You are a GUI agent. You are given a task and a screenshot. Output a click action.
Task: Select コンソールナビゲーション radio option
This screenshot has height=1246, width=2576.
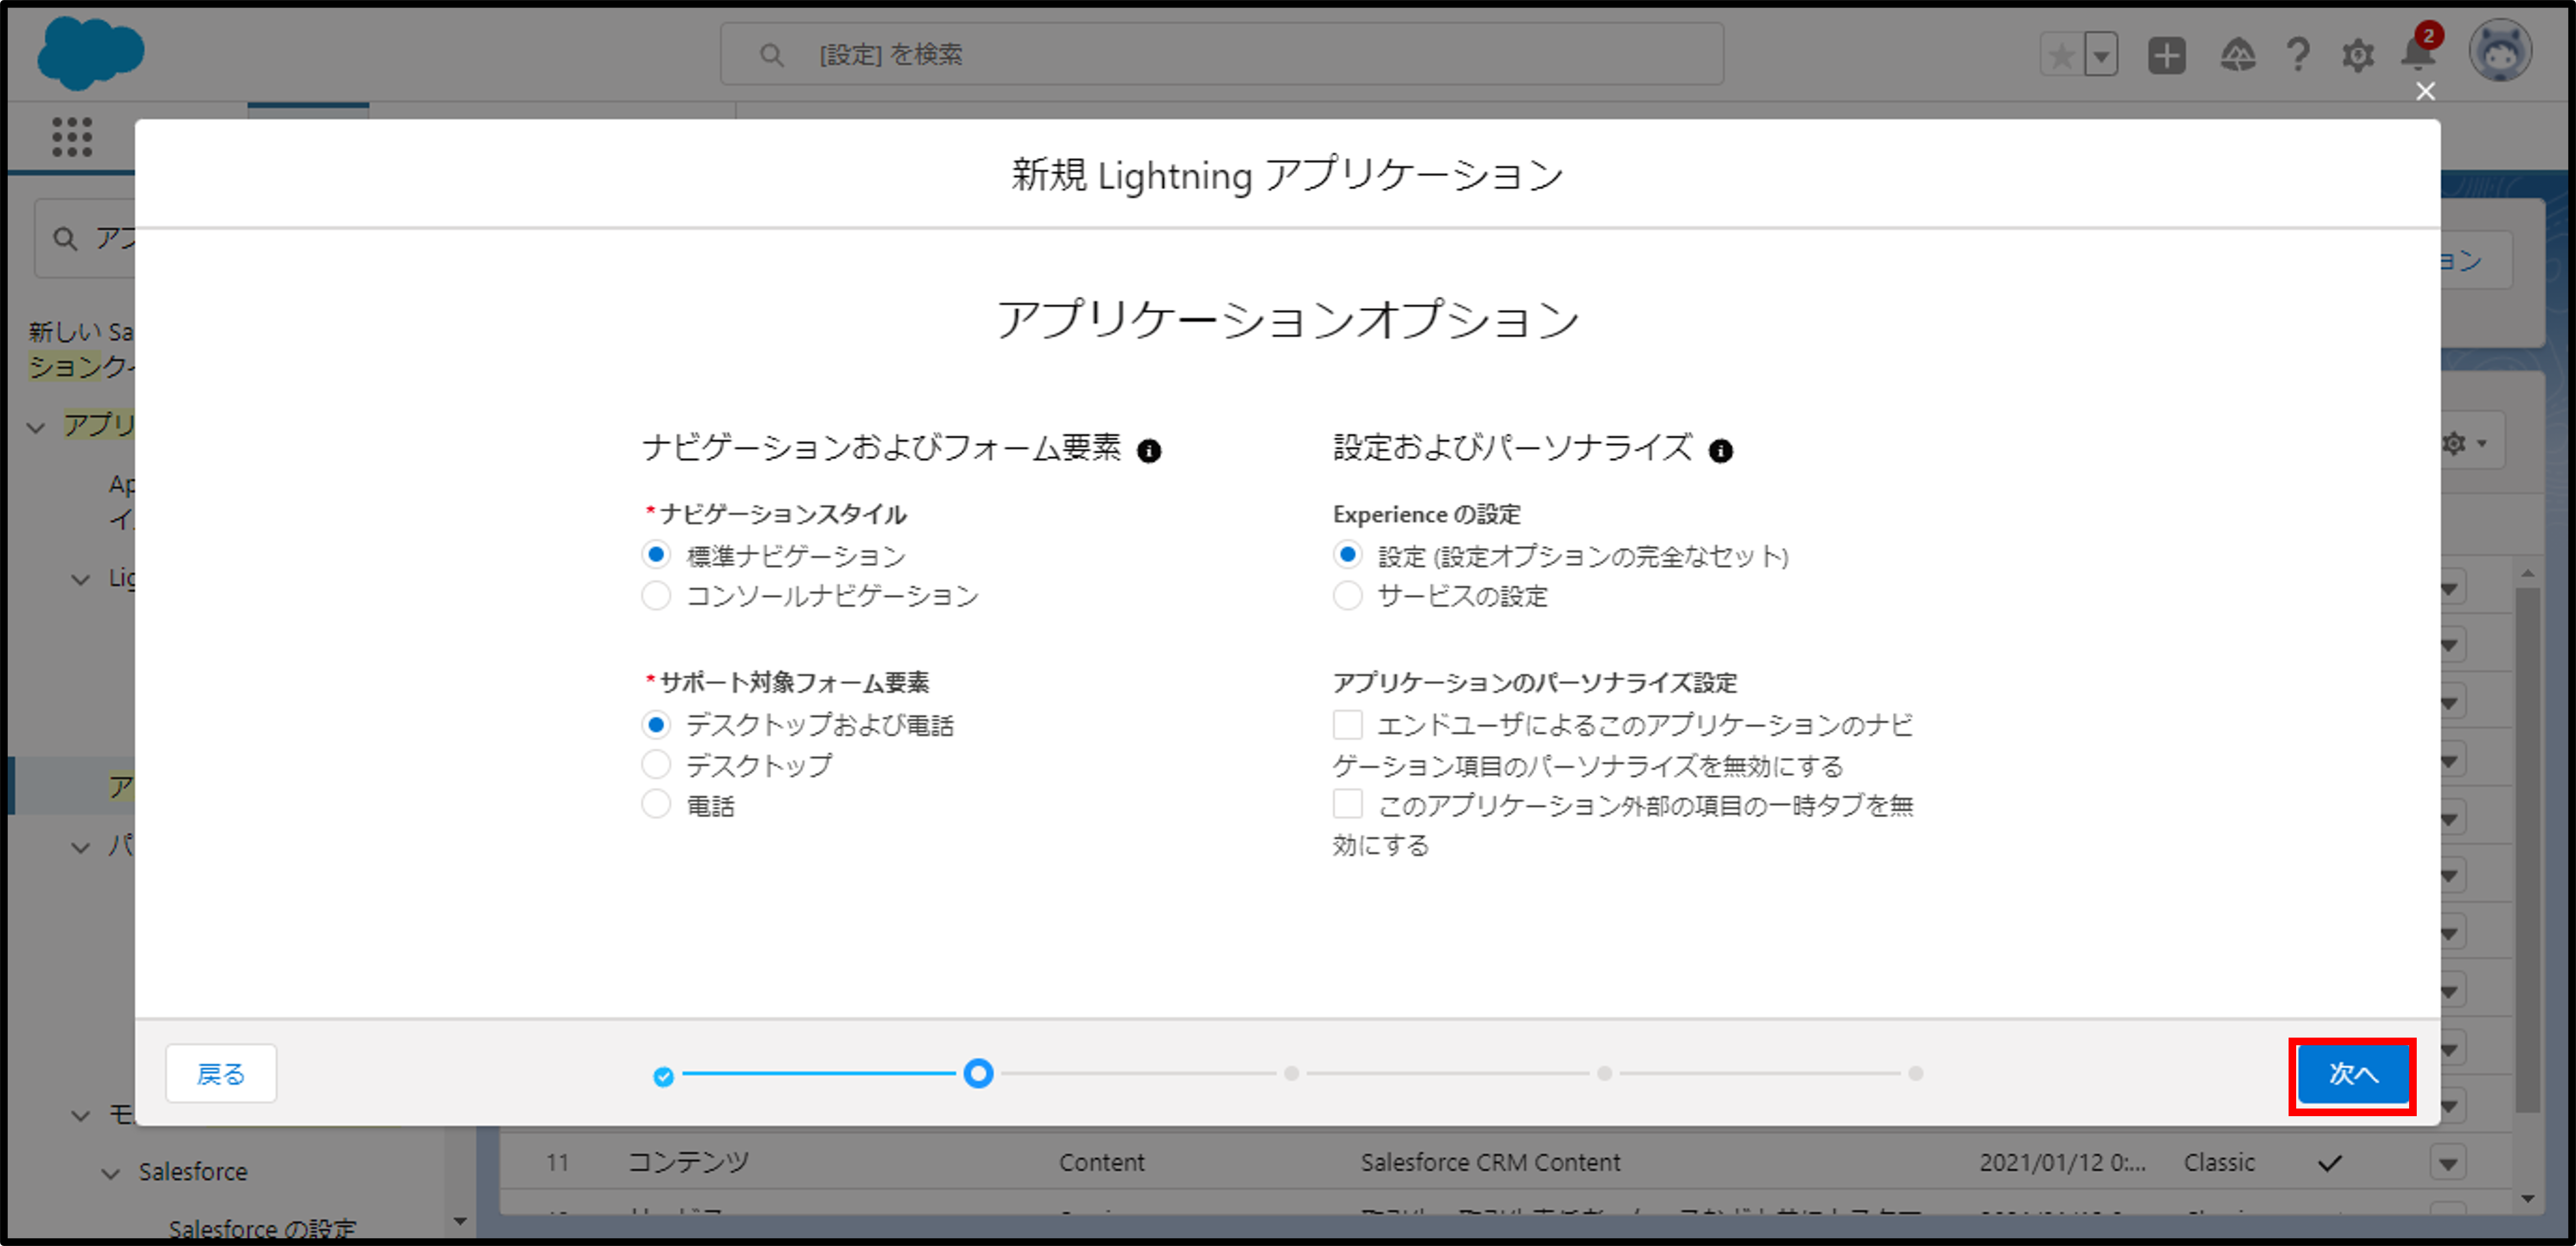tap(656, 596)
